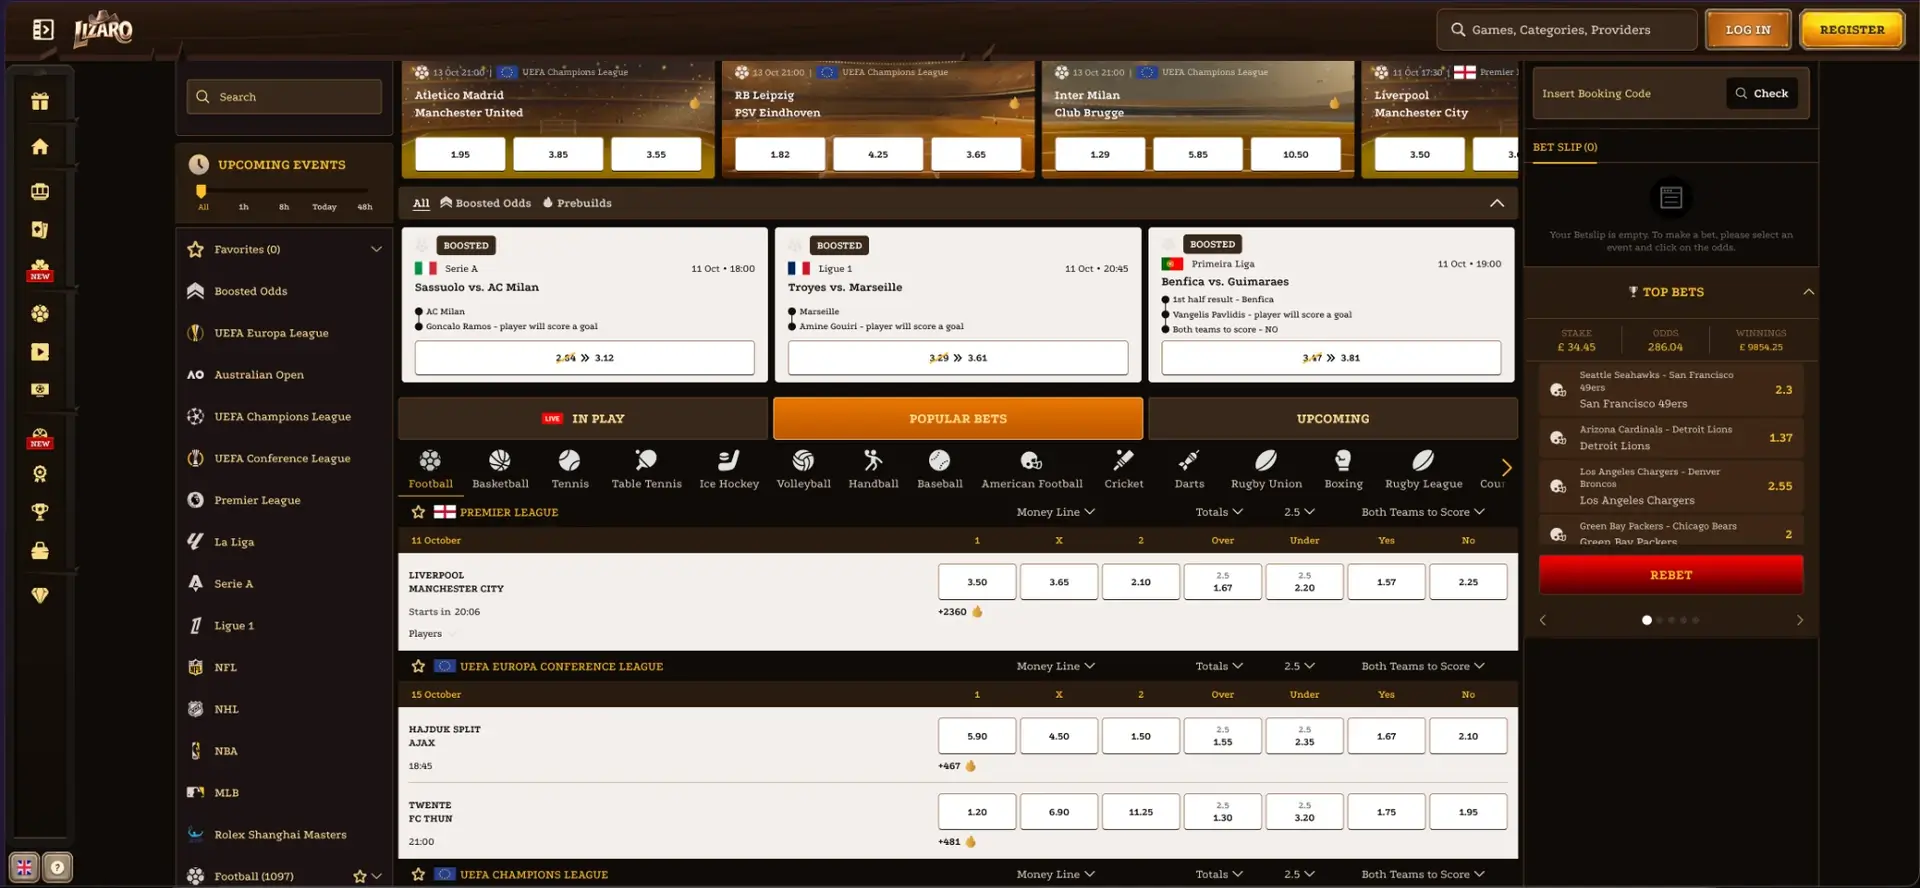Favorite the UEFA Europa Conference League with the star
Image resolution: width=1920 pixels, height=888 pixels.
pyautogui.click(x=418, y=666)
